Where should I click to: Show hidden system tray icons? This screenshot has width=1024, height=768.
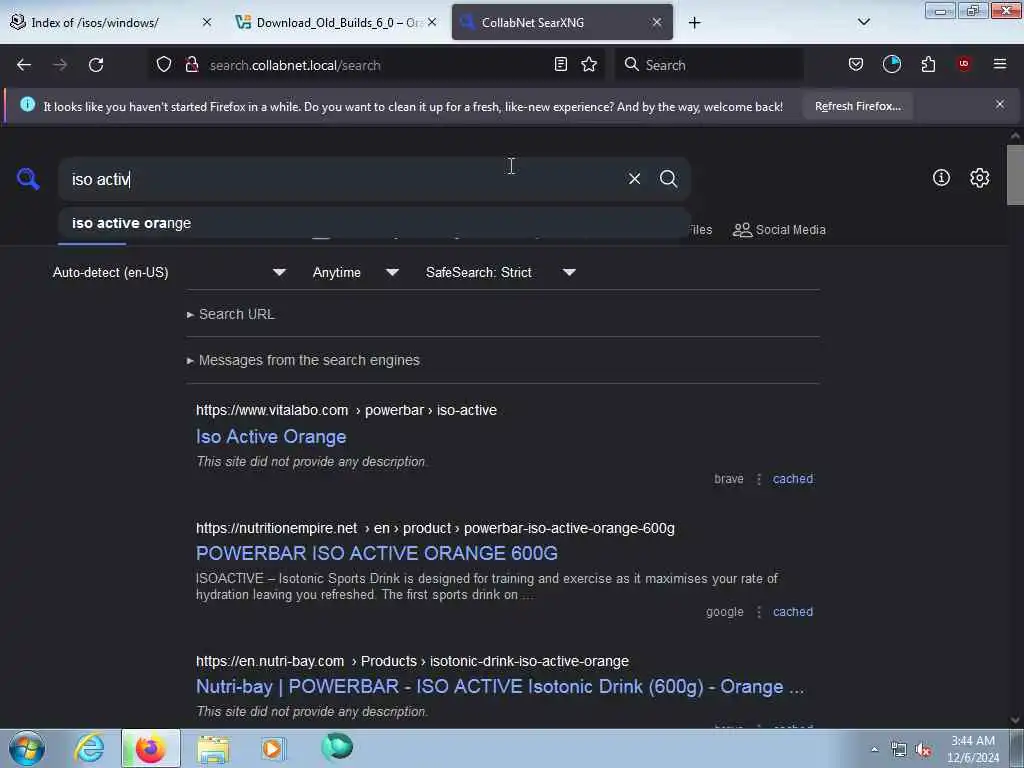(874, 749)
